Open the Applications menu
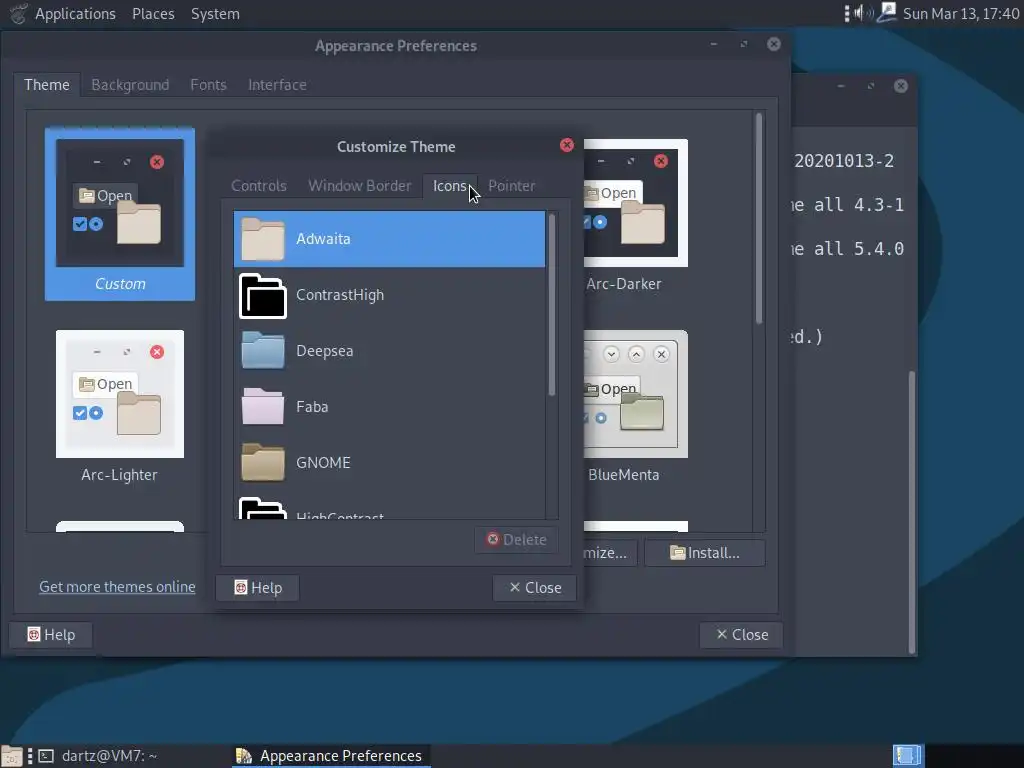 pyautogui.click(x=75, y=14)
